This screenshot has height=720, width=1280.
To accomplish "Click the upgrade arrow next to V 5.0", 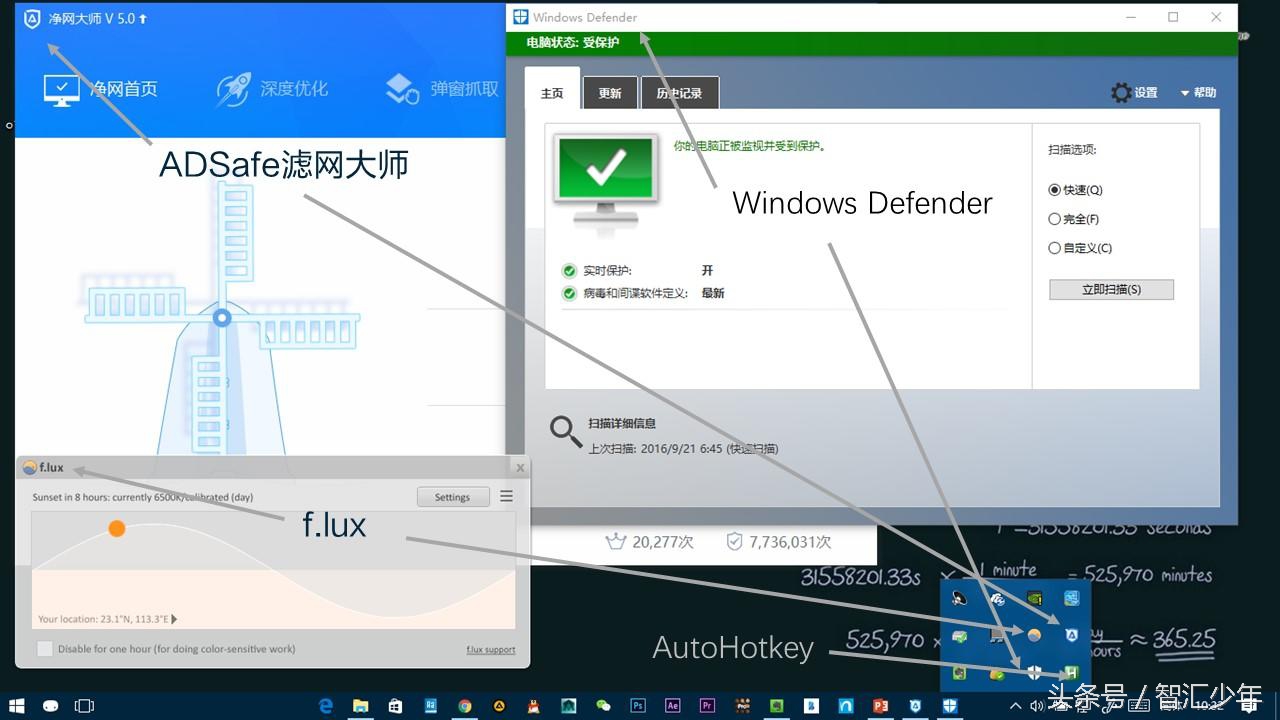I will (x=143, y=19).
